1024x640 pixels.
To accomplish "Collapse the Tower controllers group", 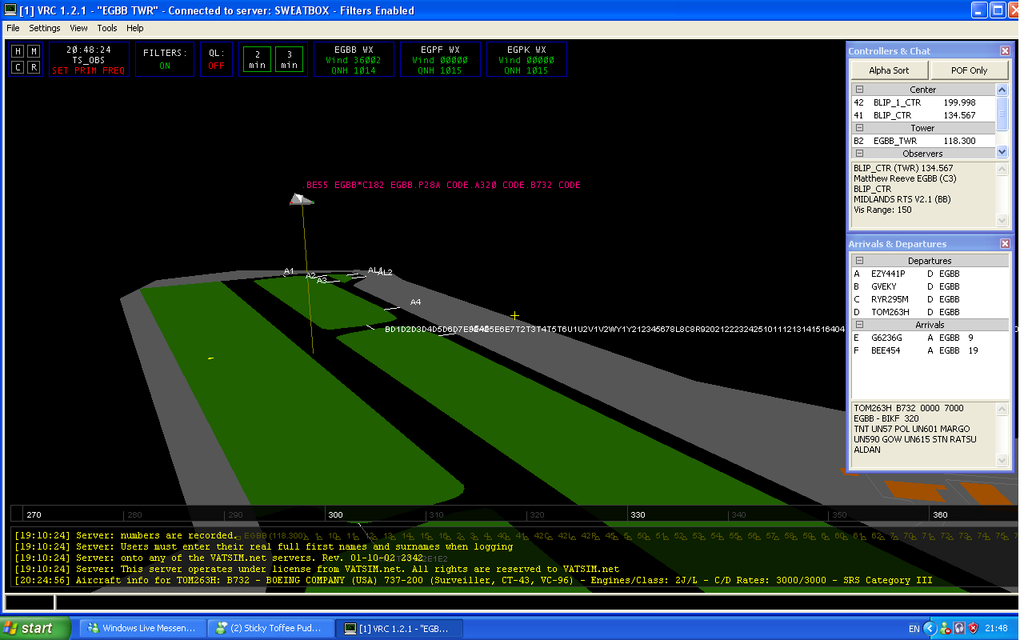I will 859,128.
